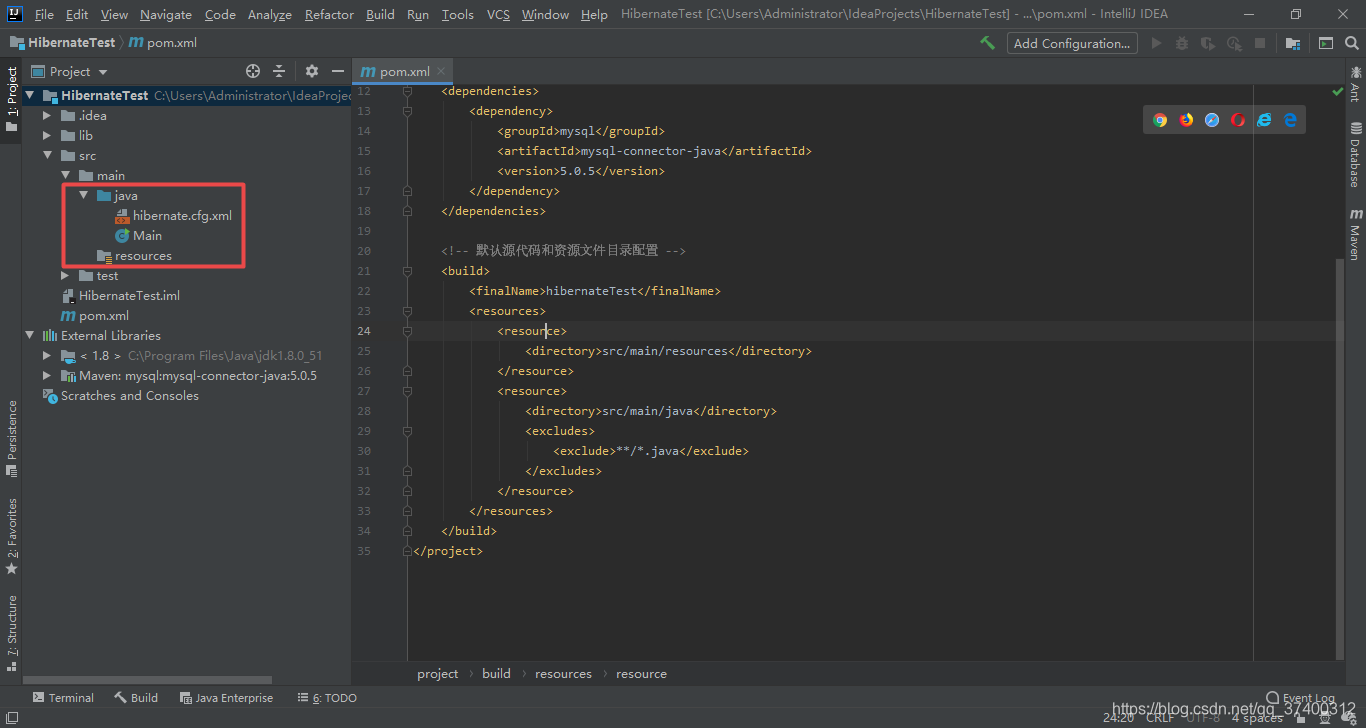The width and height of the screenshot is (1366, 728).
Task: Expand the JDK 1.8 library node
Action: click(47, 356)
